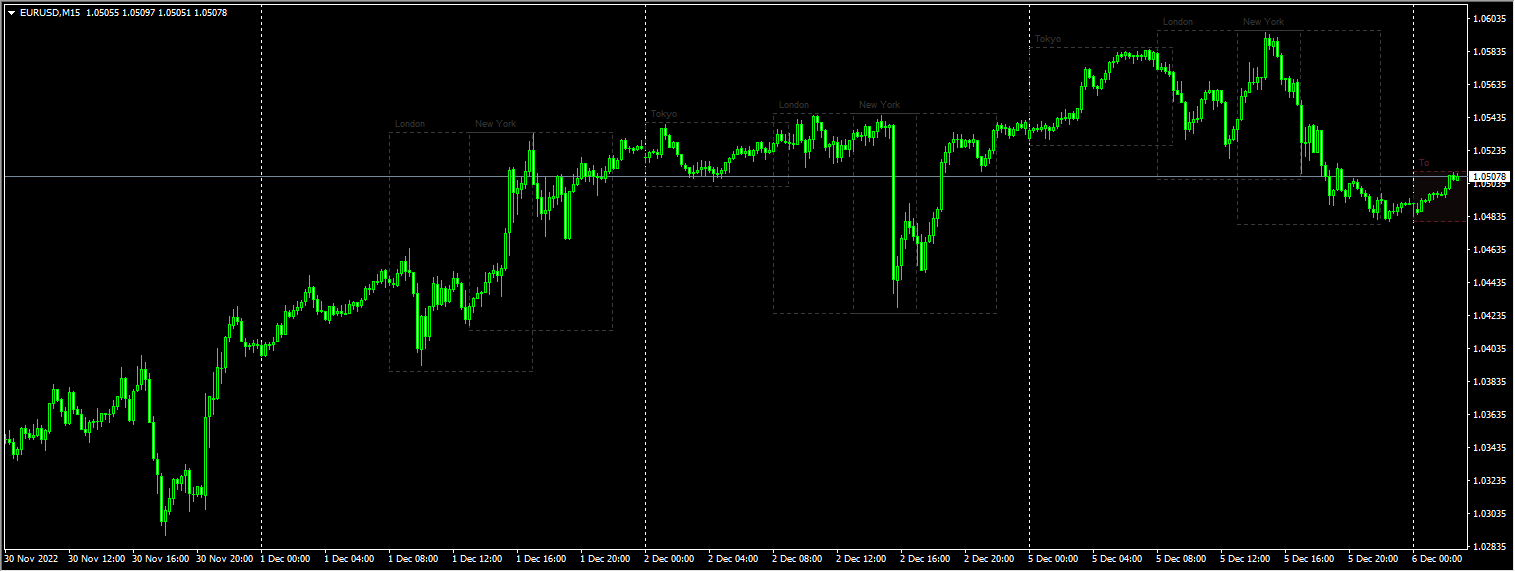The height and width of the screenshot is (572, 1515).
Task: Click the 1.05635 price scale label
Action: coord(1490,85)
